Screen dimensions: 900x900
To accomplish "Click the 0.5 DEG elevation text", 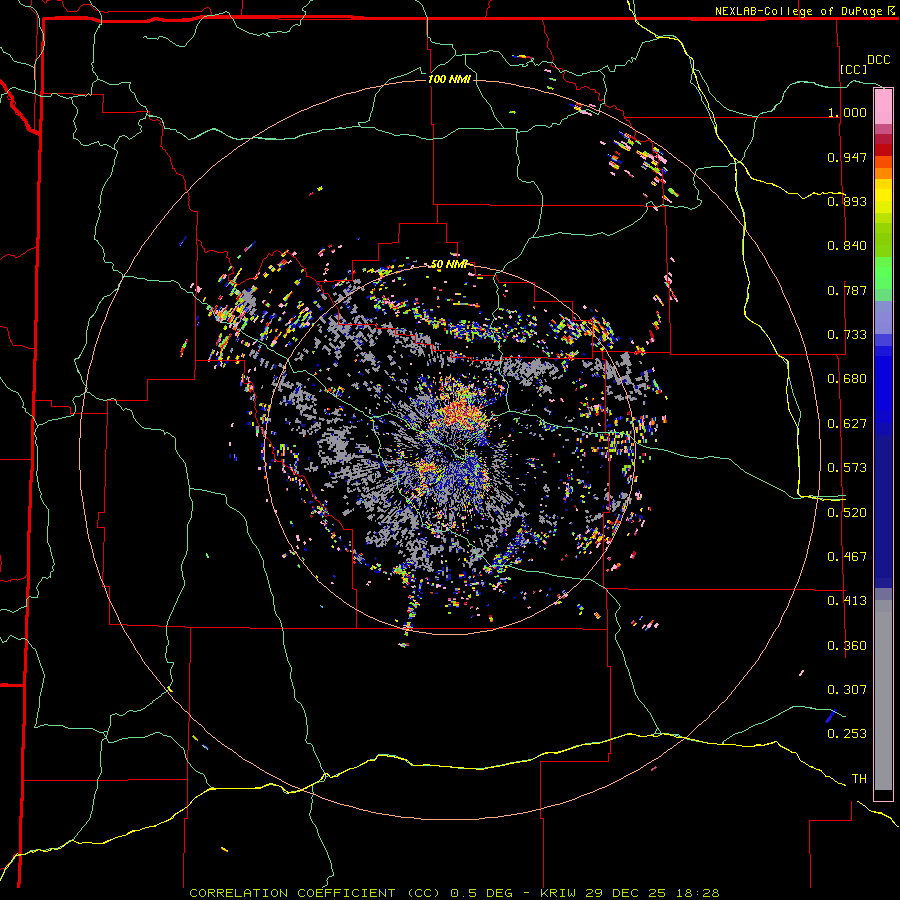I will 481,893.
